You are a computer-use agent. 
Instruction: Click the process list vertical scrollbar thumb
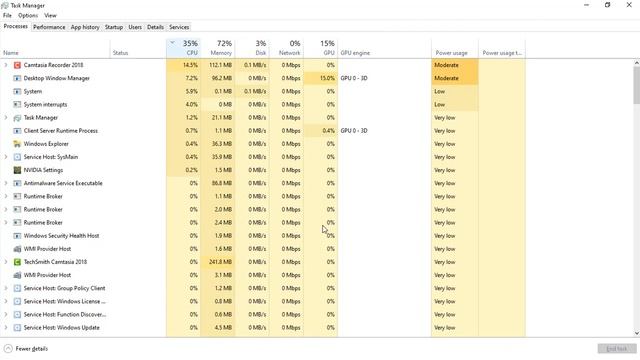[x=636, y=85]
